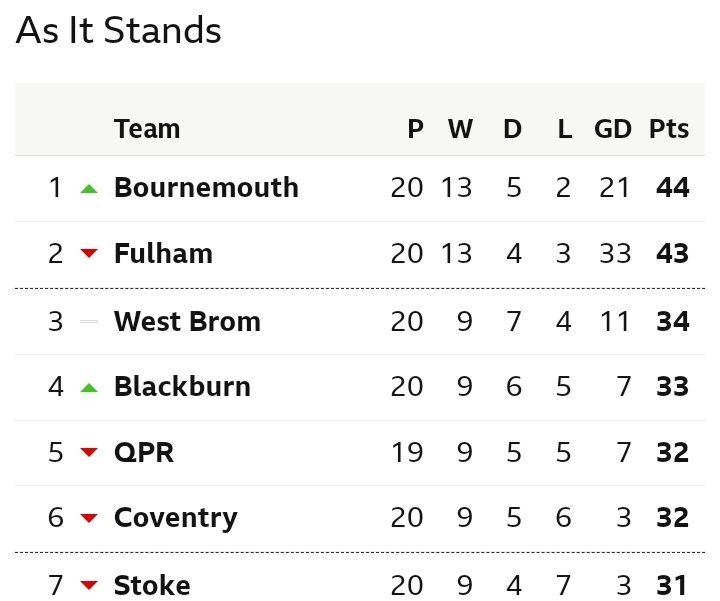Select the Blackburn team name
The height and width of the screenshot is (601, 720).
click(x=182, y=386)
